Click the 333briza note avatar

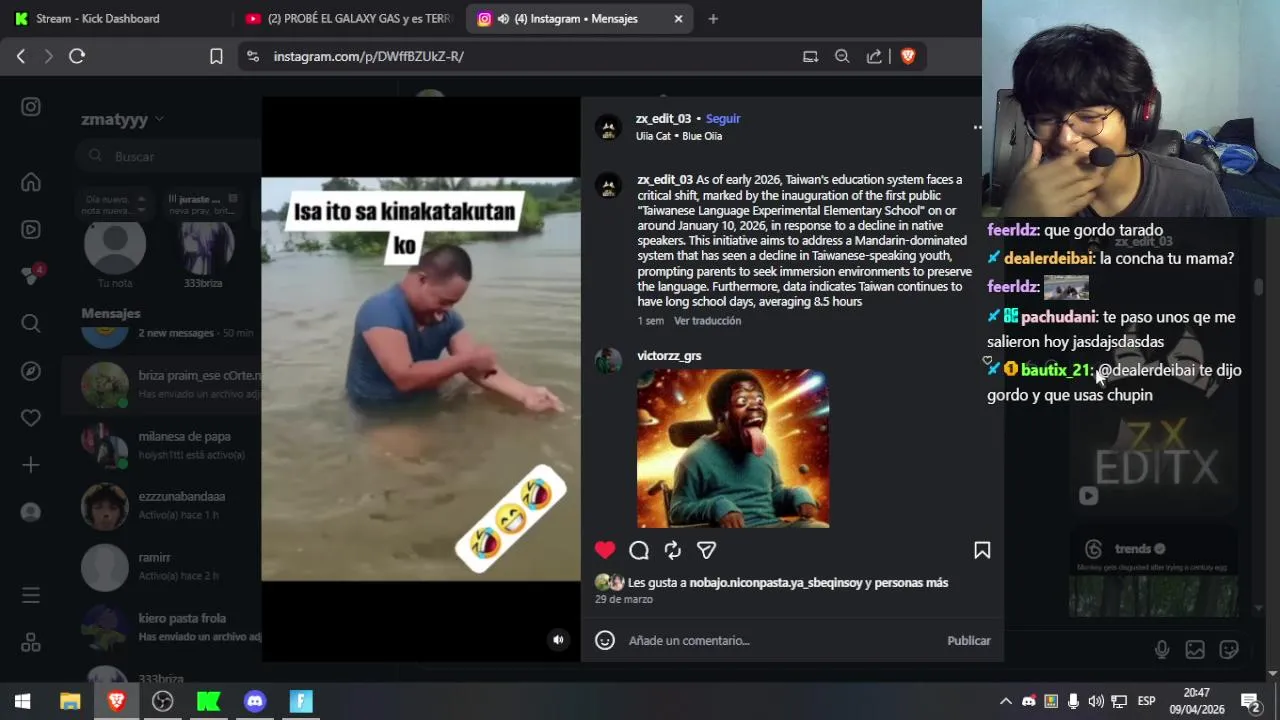point(207,245)
